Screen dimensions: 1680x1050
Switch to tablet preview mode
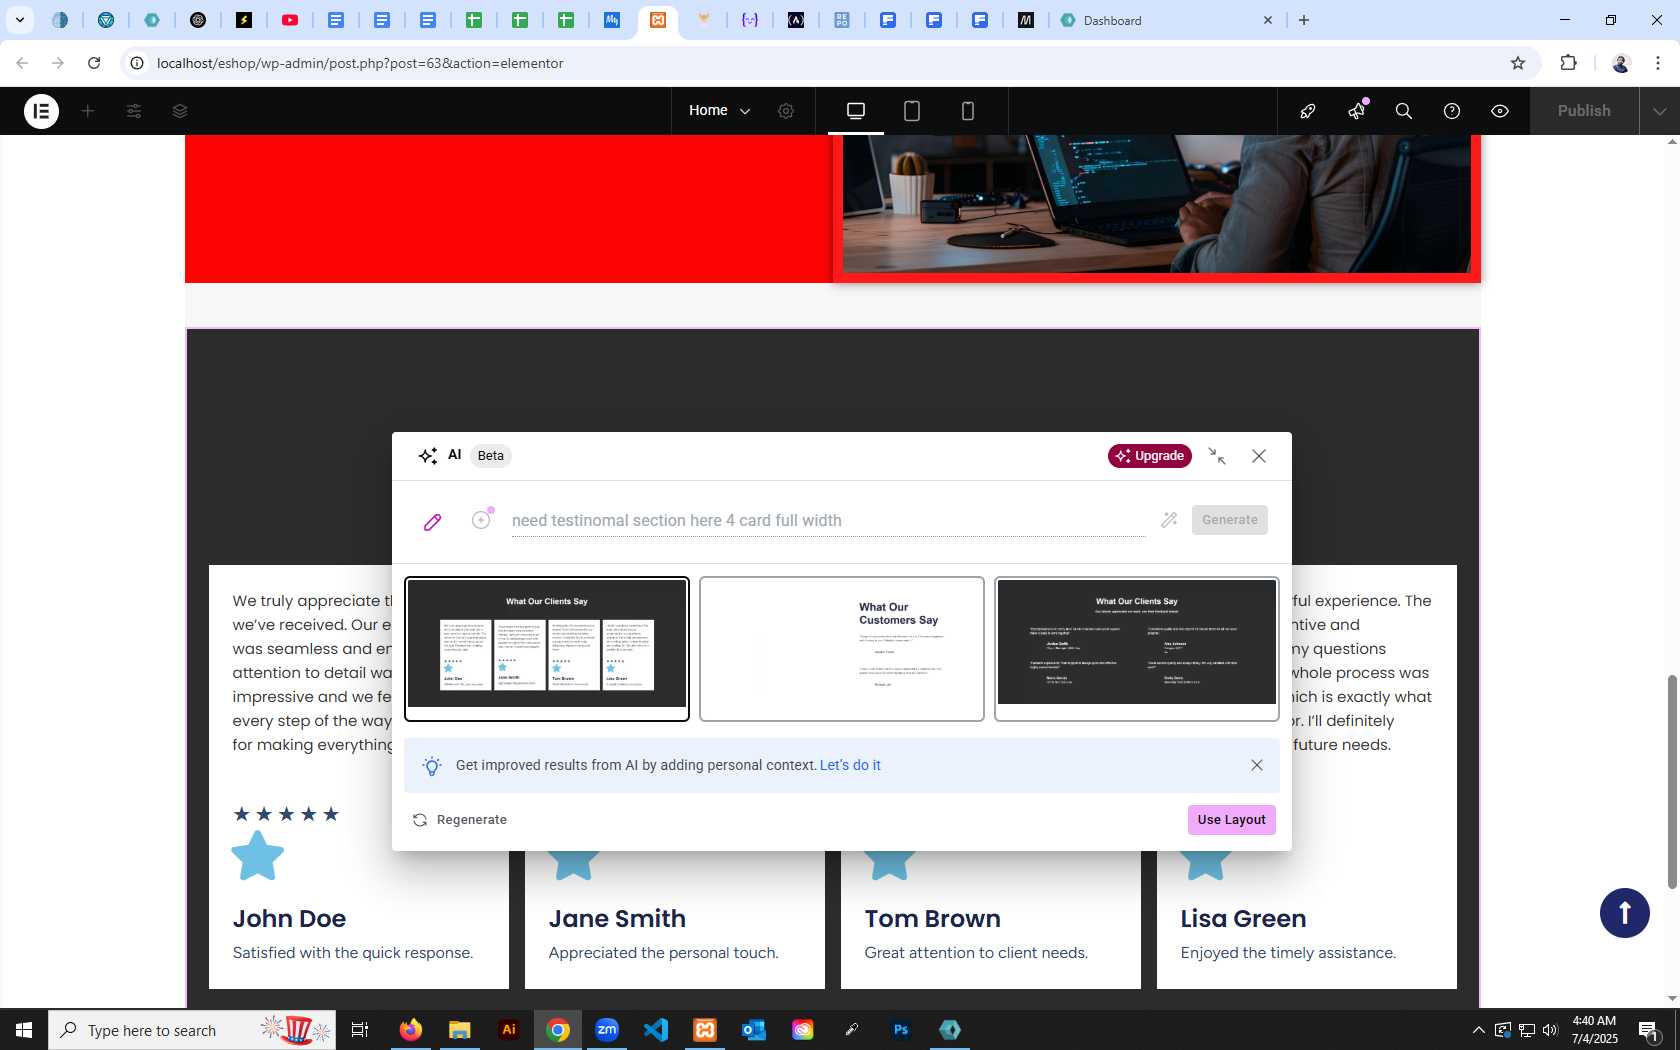pos(912,111)
